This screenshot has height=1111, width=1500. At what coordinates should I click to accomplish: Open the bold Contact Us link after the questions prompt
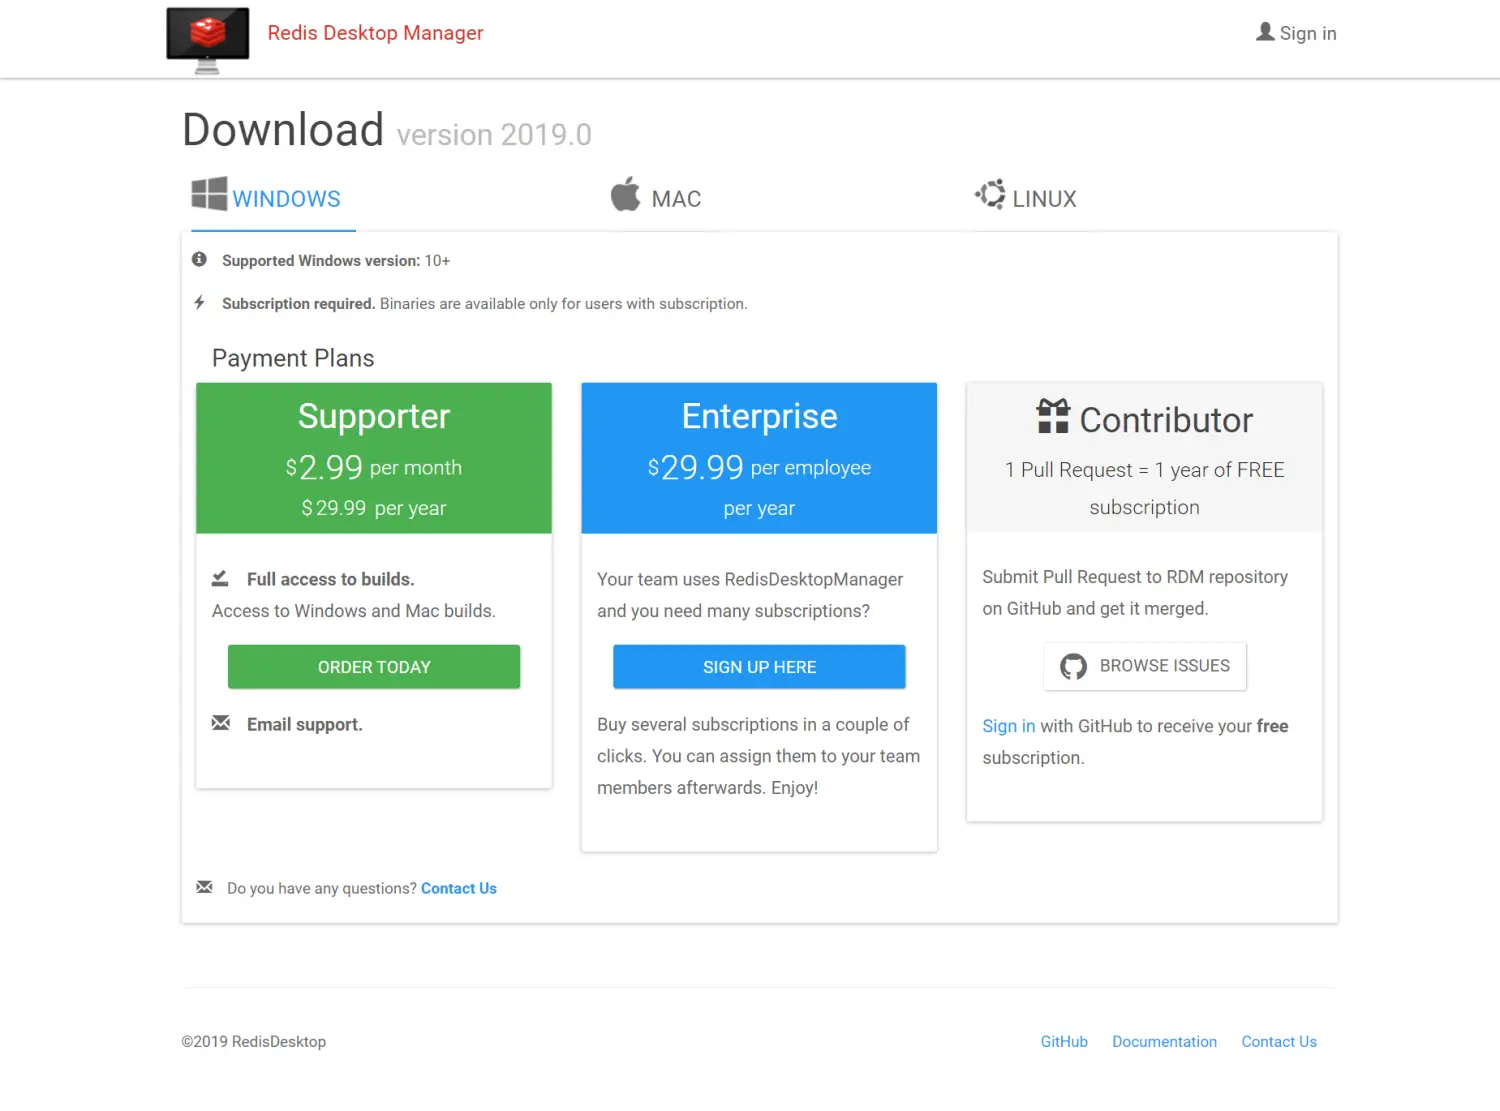459,888
